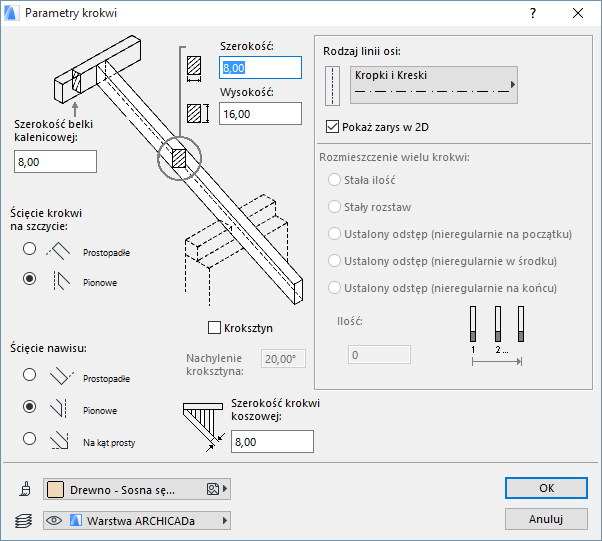Open Drewno - Sosna material dropdown

137,489
